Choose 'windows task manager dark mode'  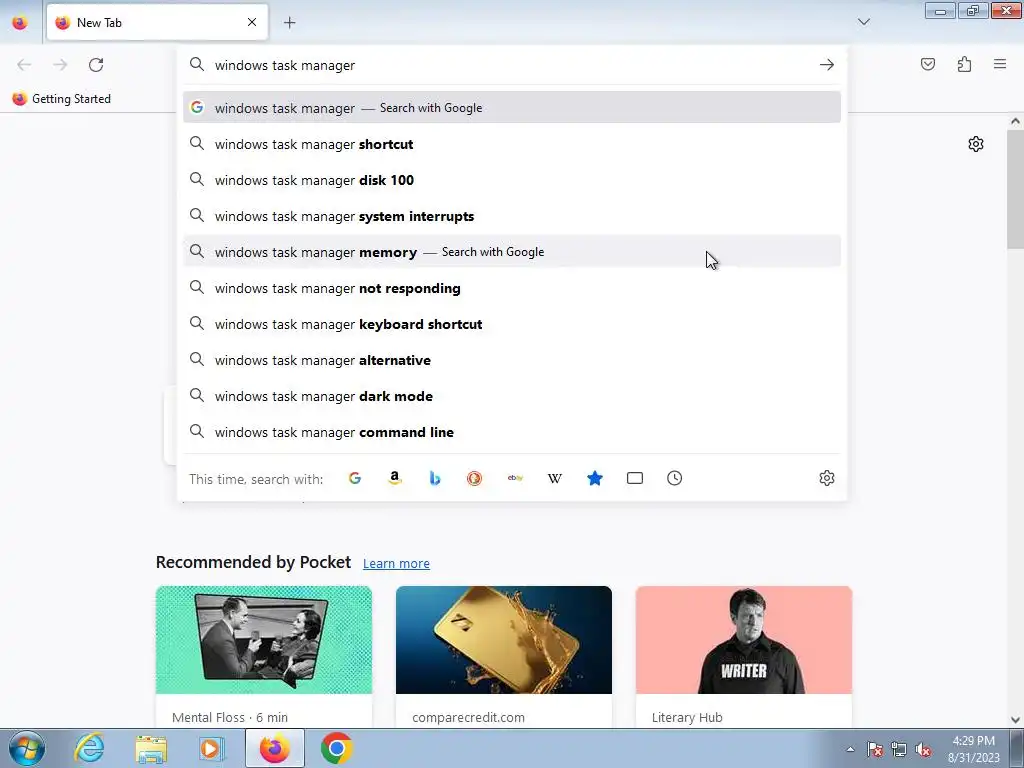pyautogui.click(x=512, y=396)
